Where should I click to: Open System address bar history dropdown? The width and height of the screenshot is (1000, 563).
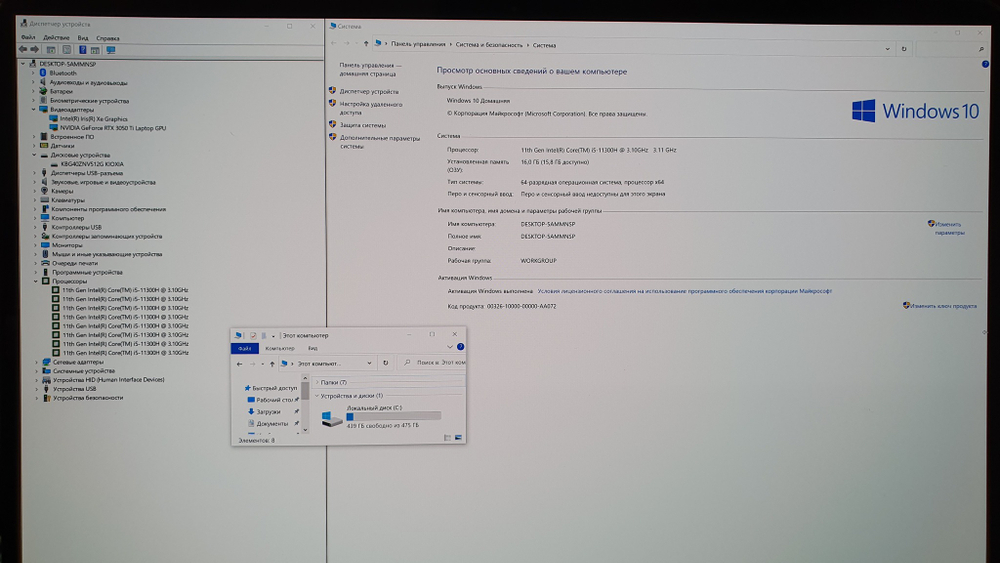point(887,48)
